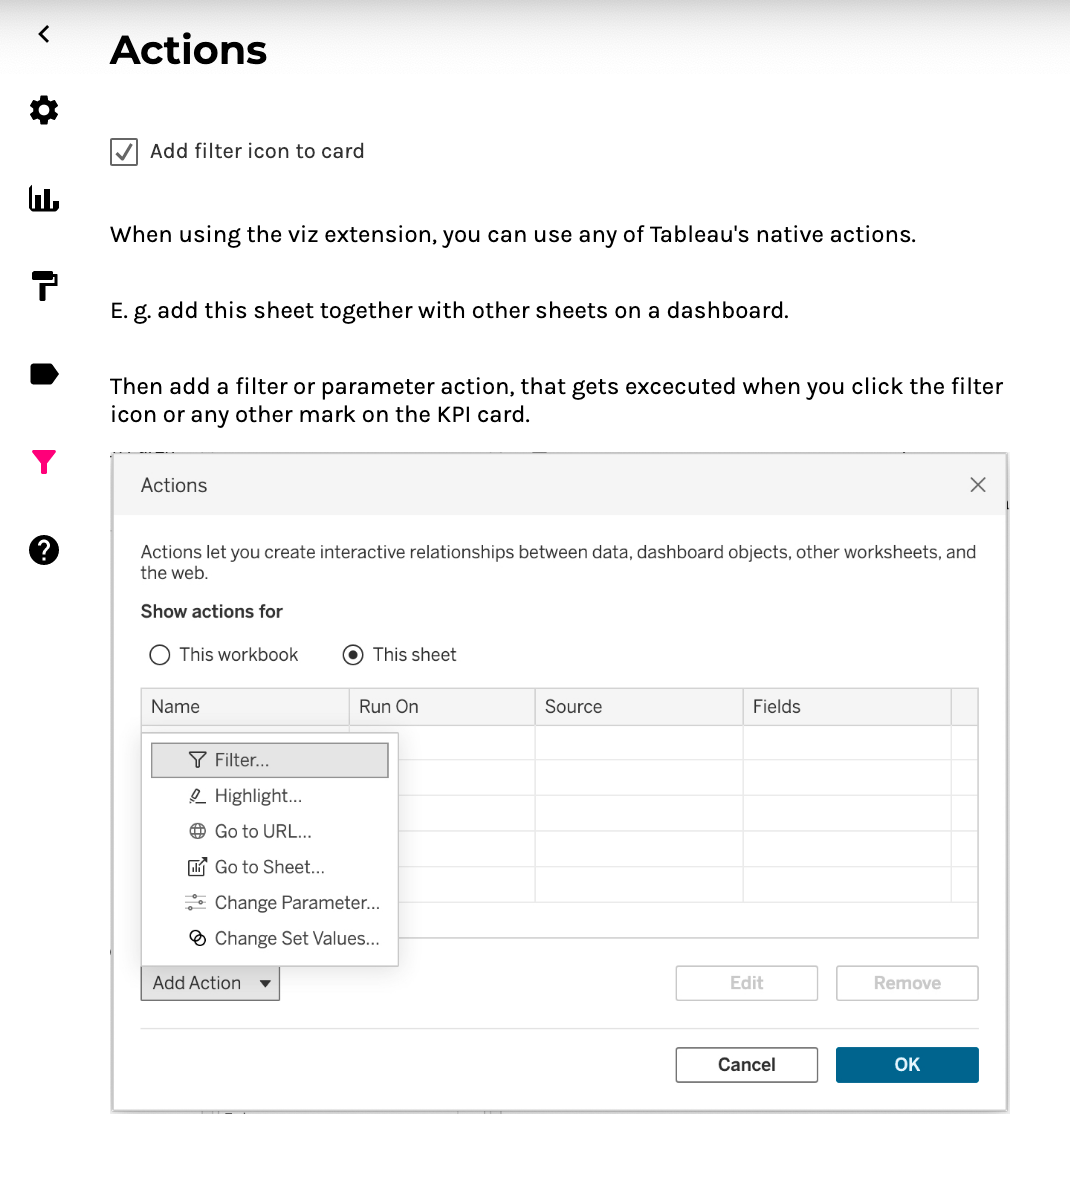
Task: Confirm with the OK button
Action: coord(907,1065)
